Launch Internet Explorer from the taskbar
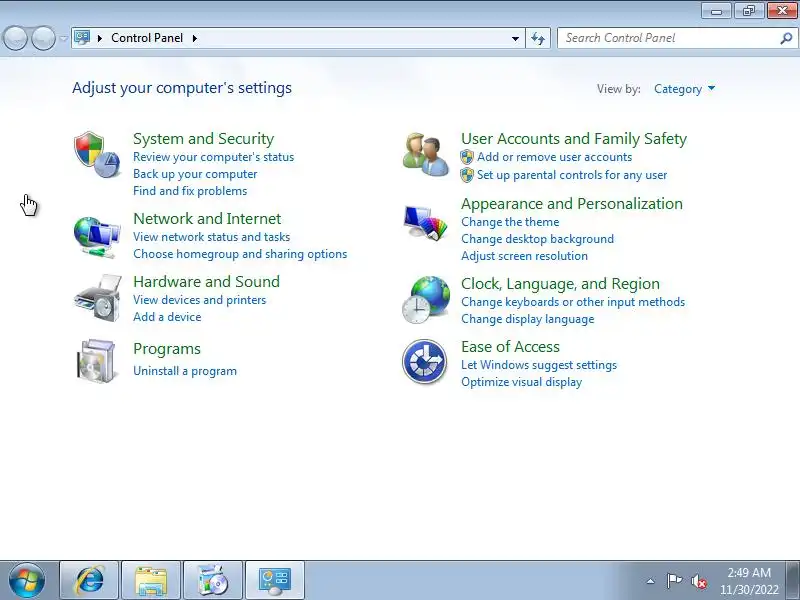800x600 pixels. [x=89, y=581]
